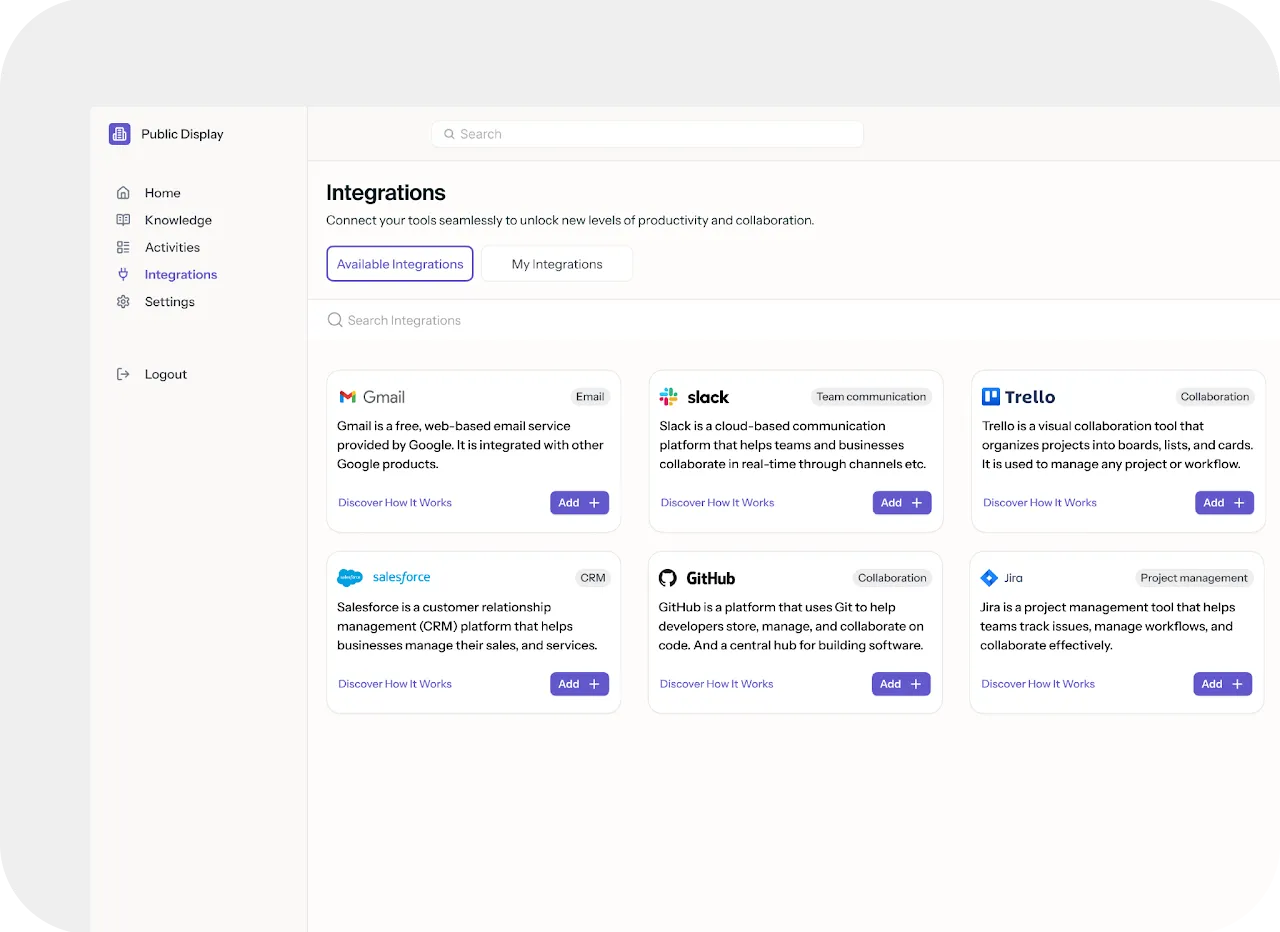Click the Search Integrations magnifier icon
This screenshot has height=932, width=1280.
click(335, 320)
